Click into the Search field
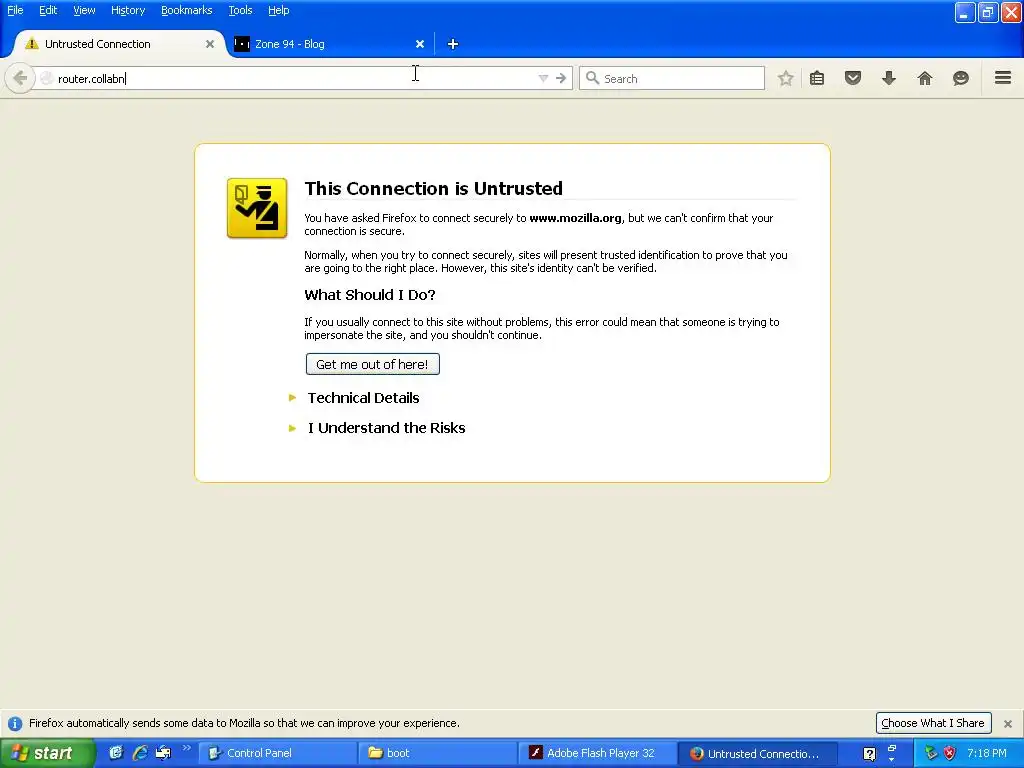Viewport: 1024px width, 768px height. click(672, 78)
